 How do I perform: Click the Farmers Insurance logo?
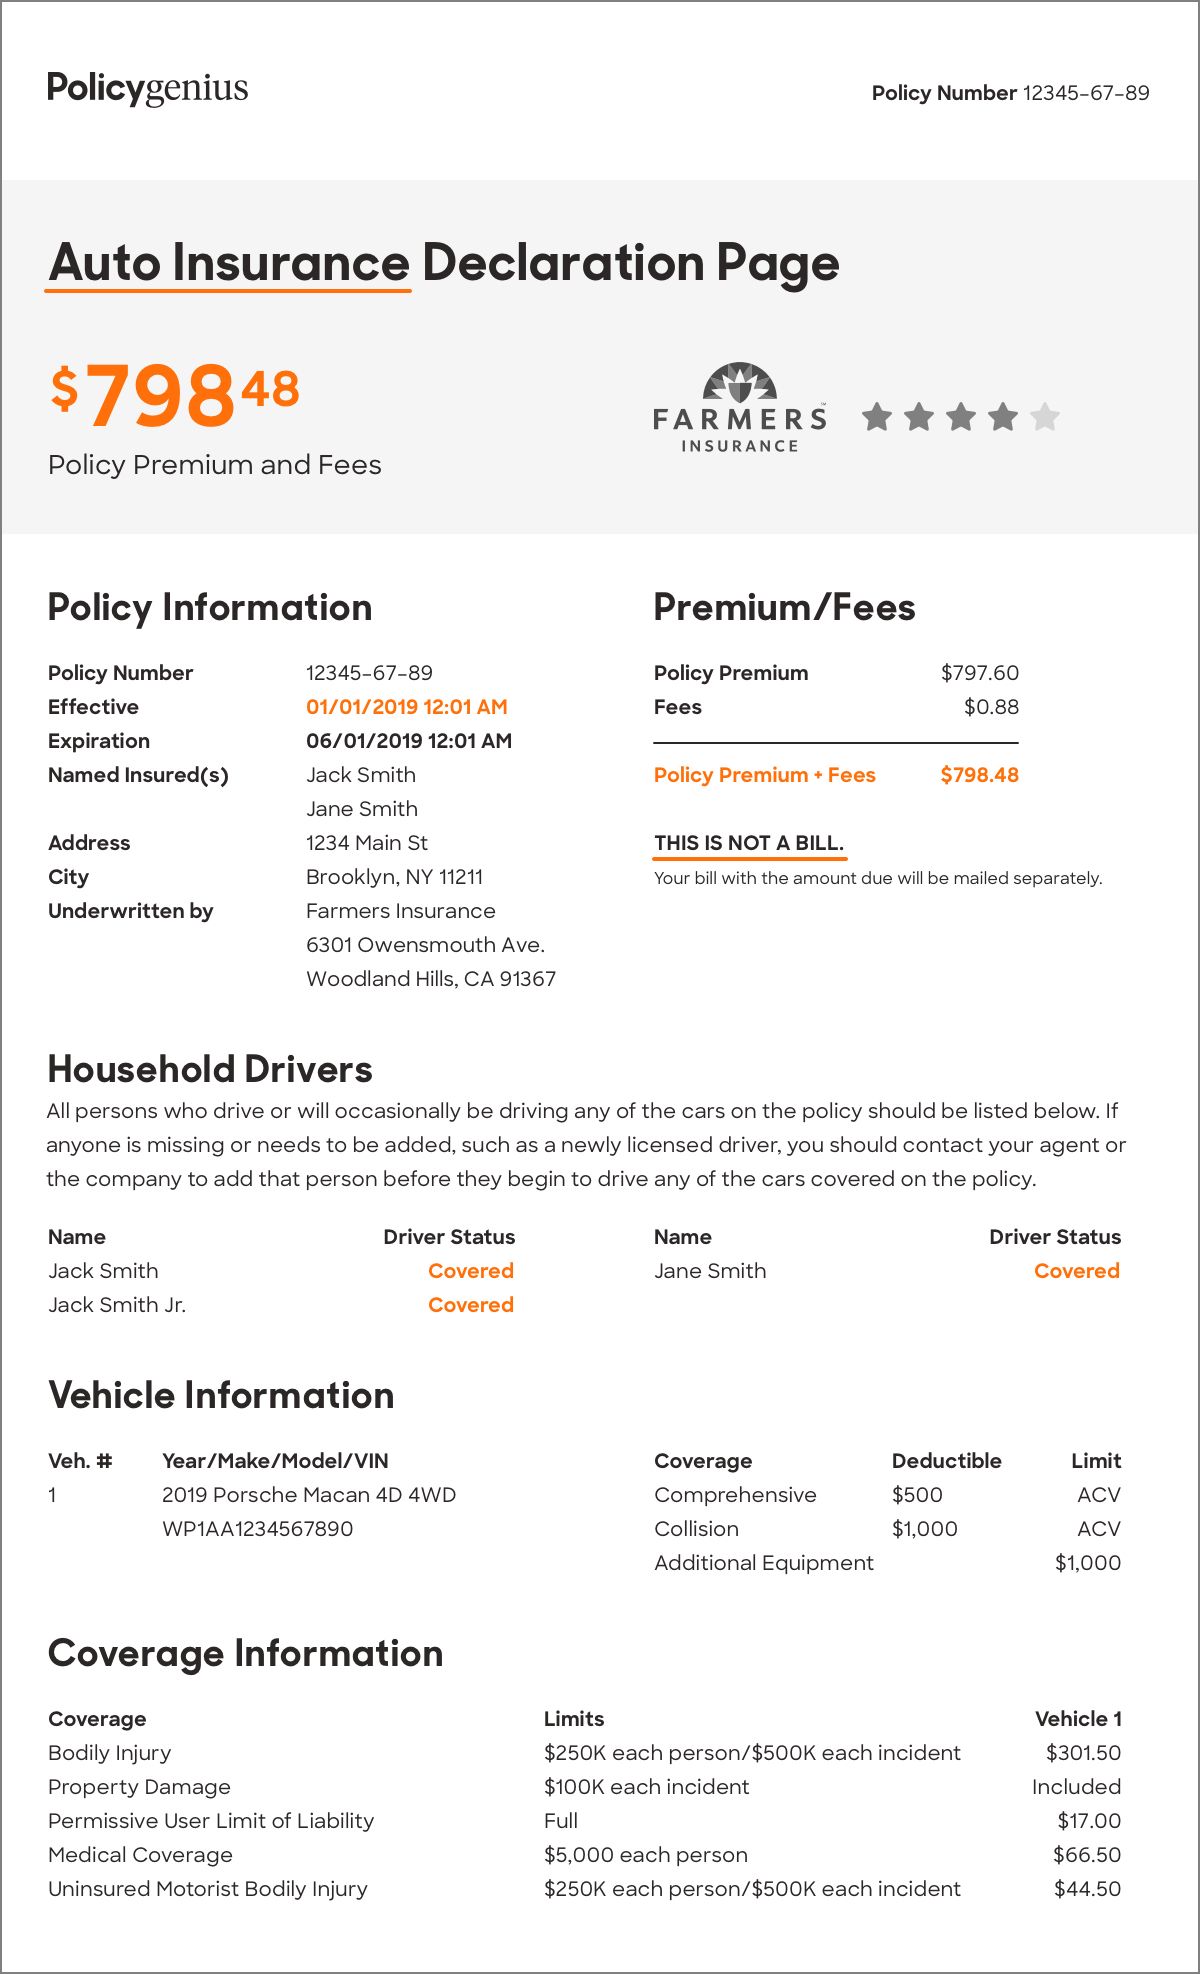point(740,407)
